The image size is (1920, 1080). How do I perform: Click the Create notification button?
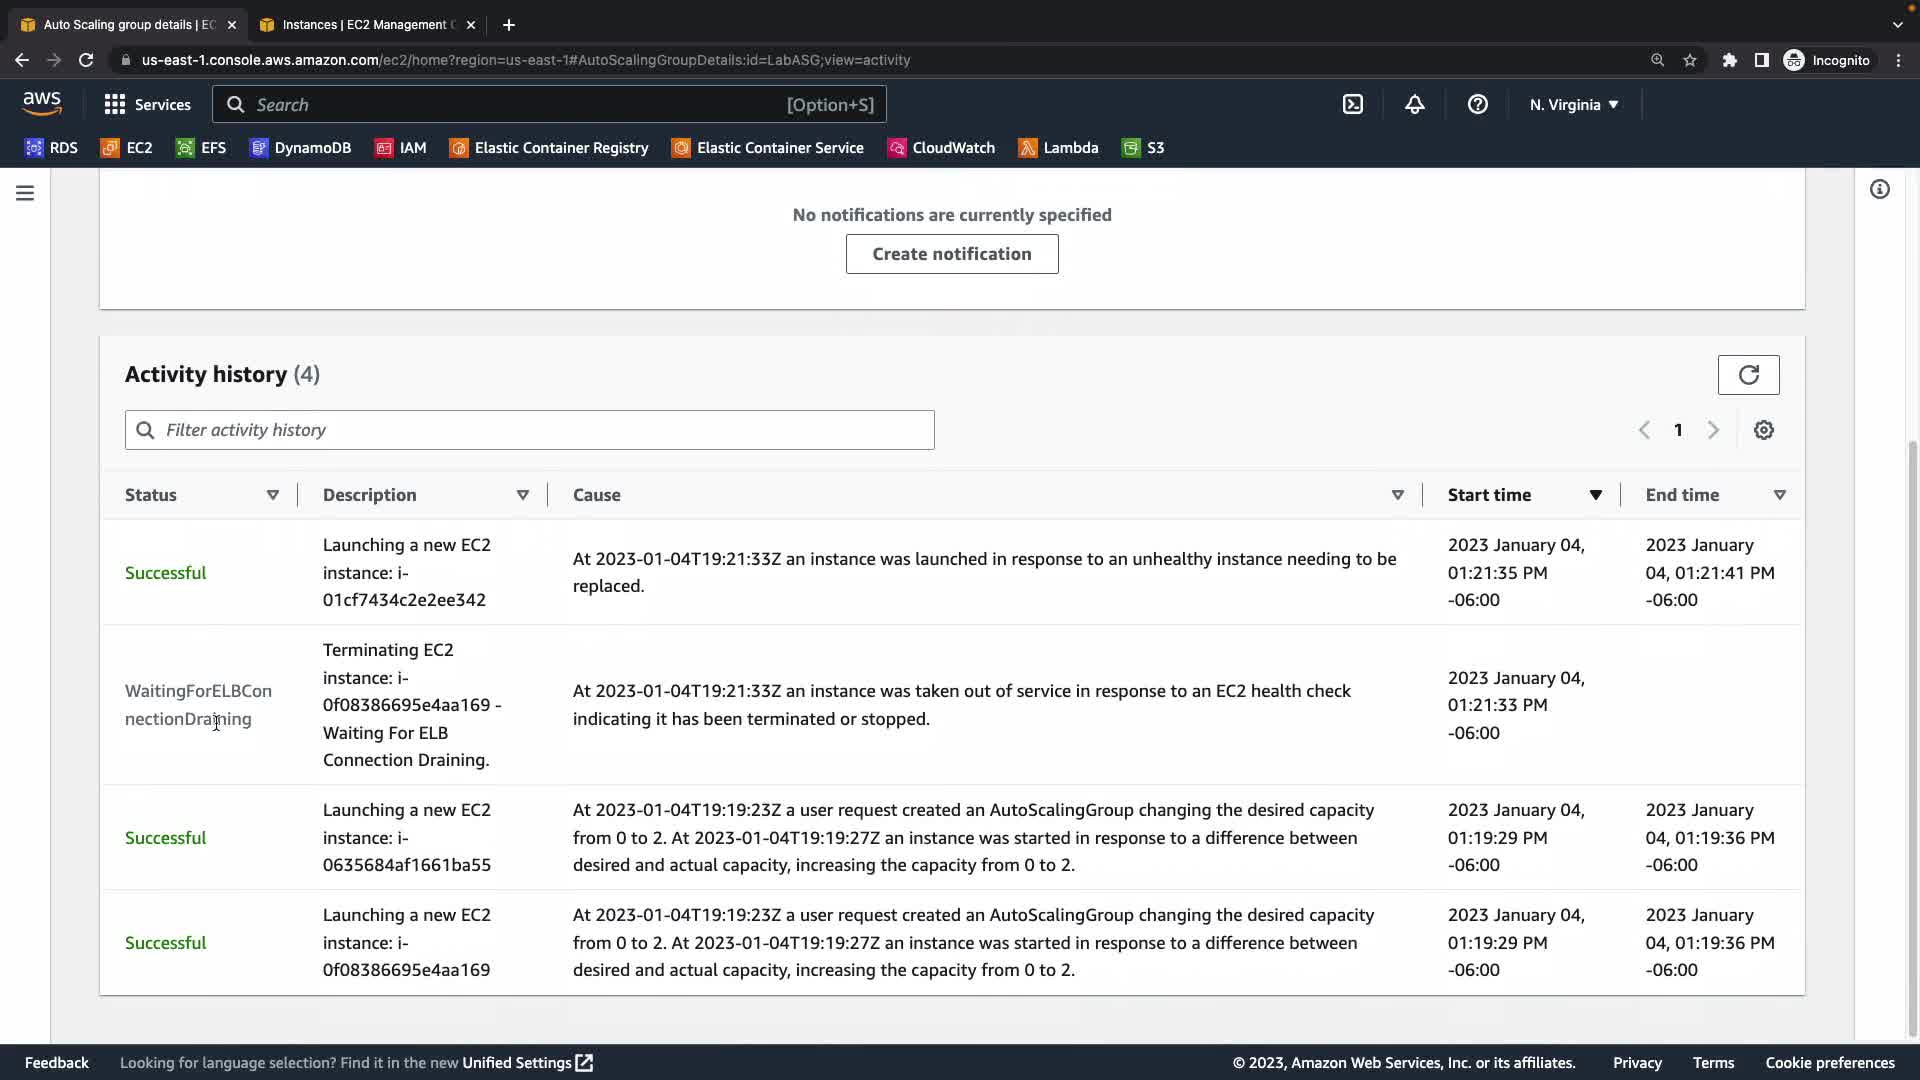click(951, 254)
